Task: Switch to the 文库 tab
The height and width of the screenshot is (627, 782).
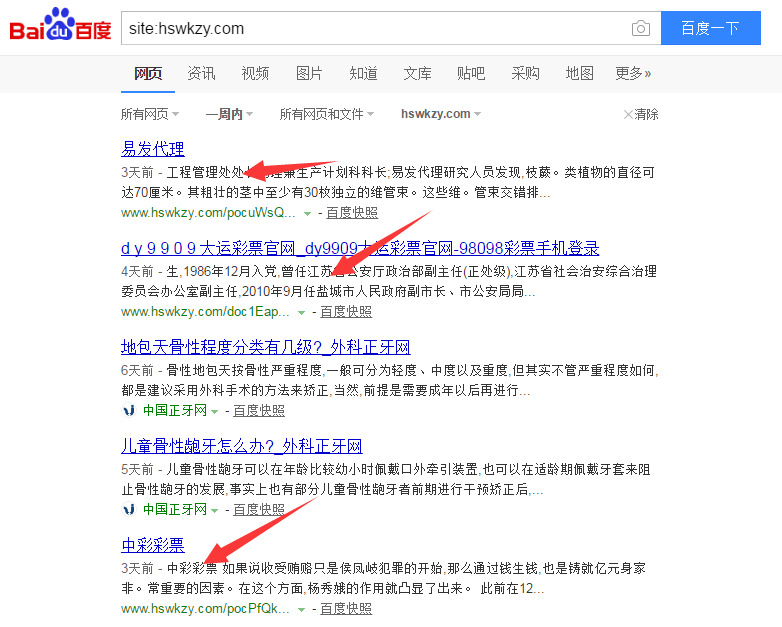Action: (x=417, y=74)
